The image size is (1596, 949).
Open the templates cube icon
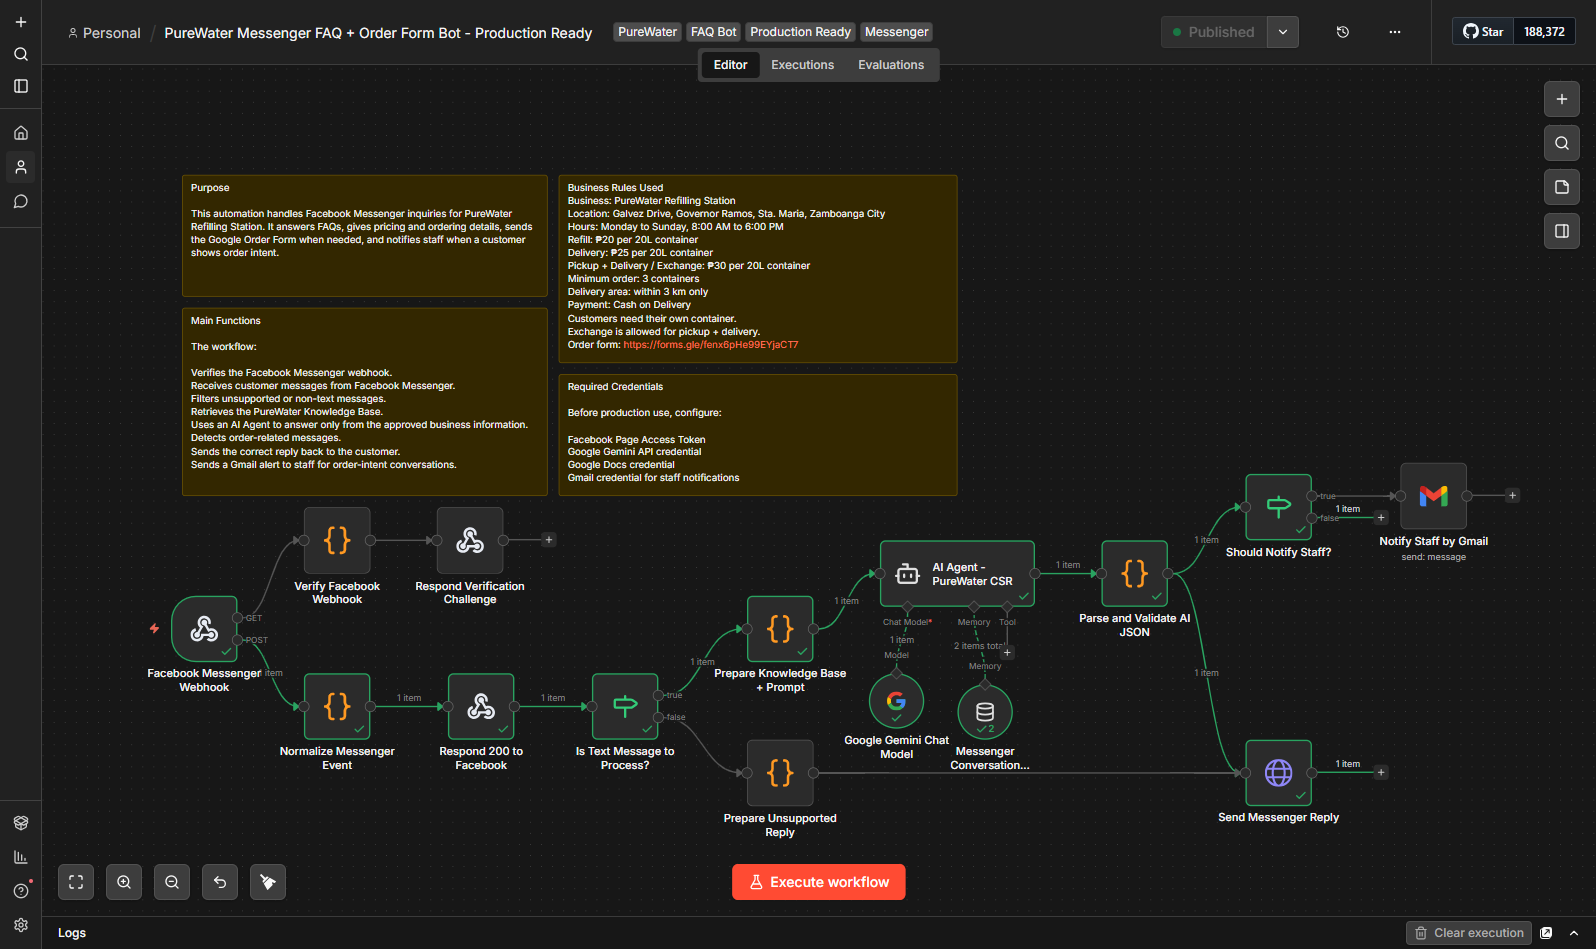click(x=21, y=823)
